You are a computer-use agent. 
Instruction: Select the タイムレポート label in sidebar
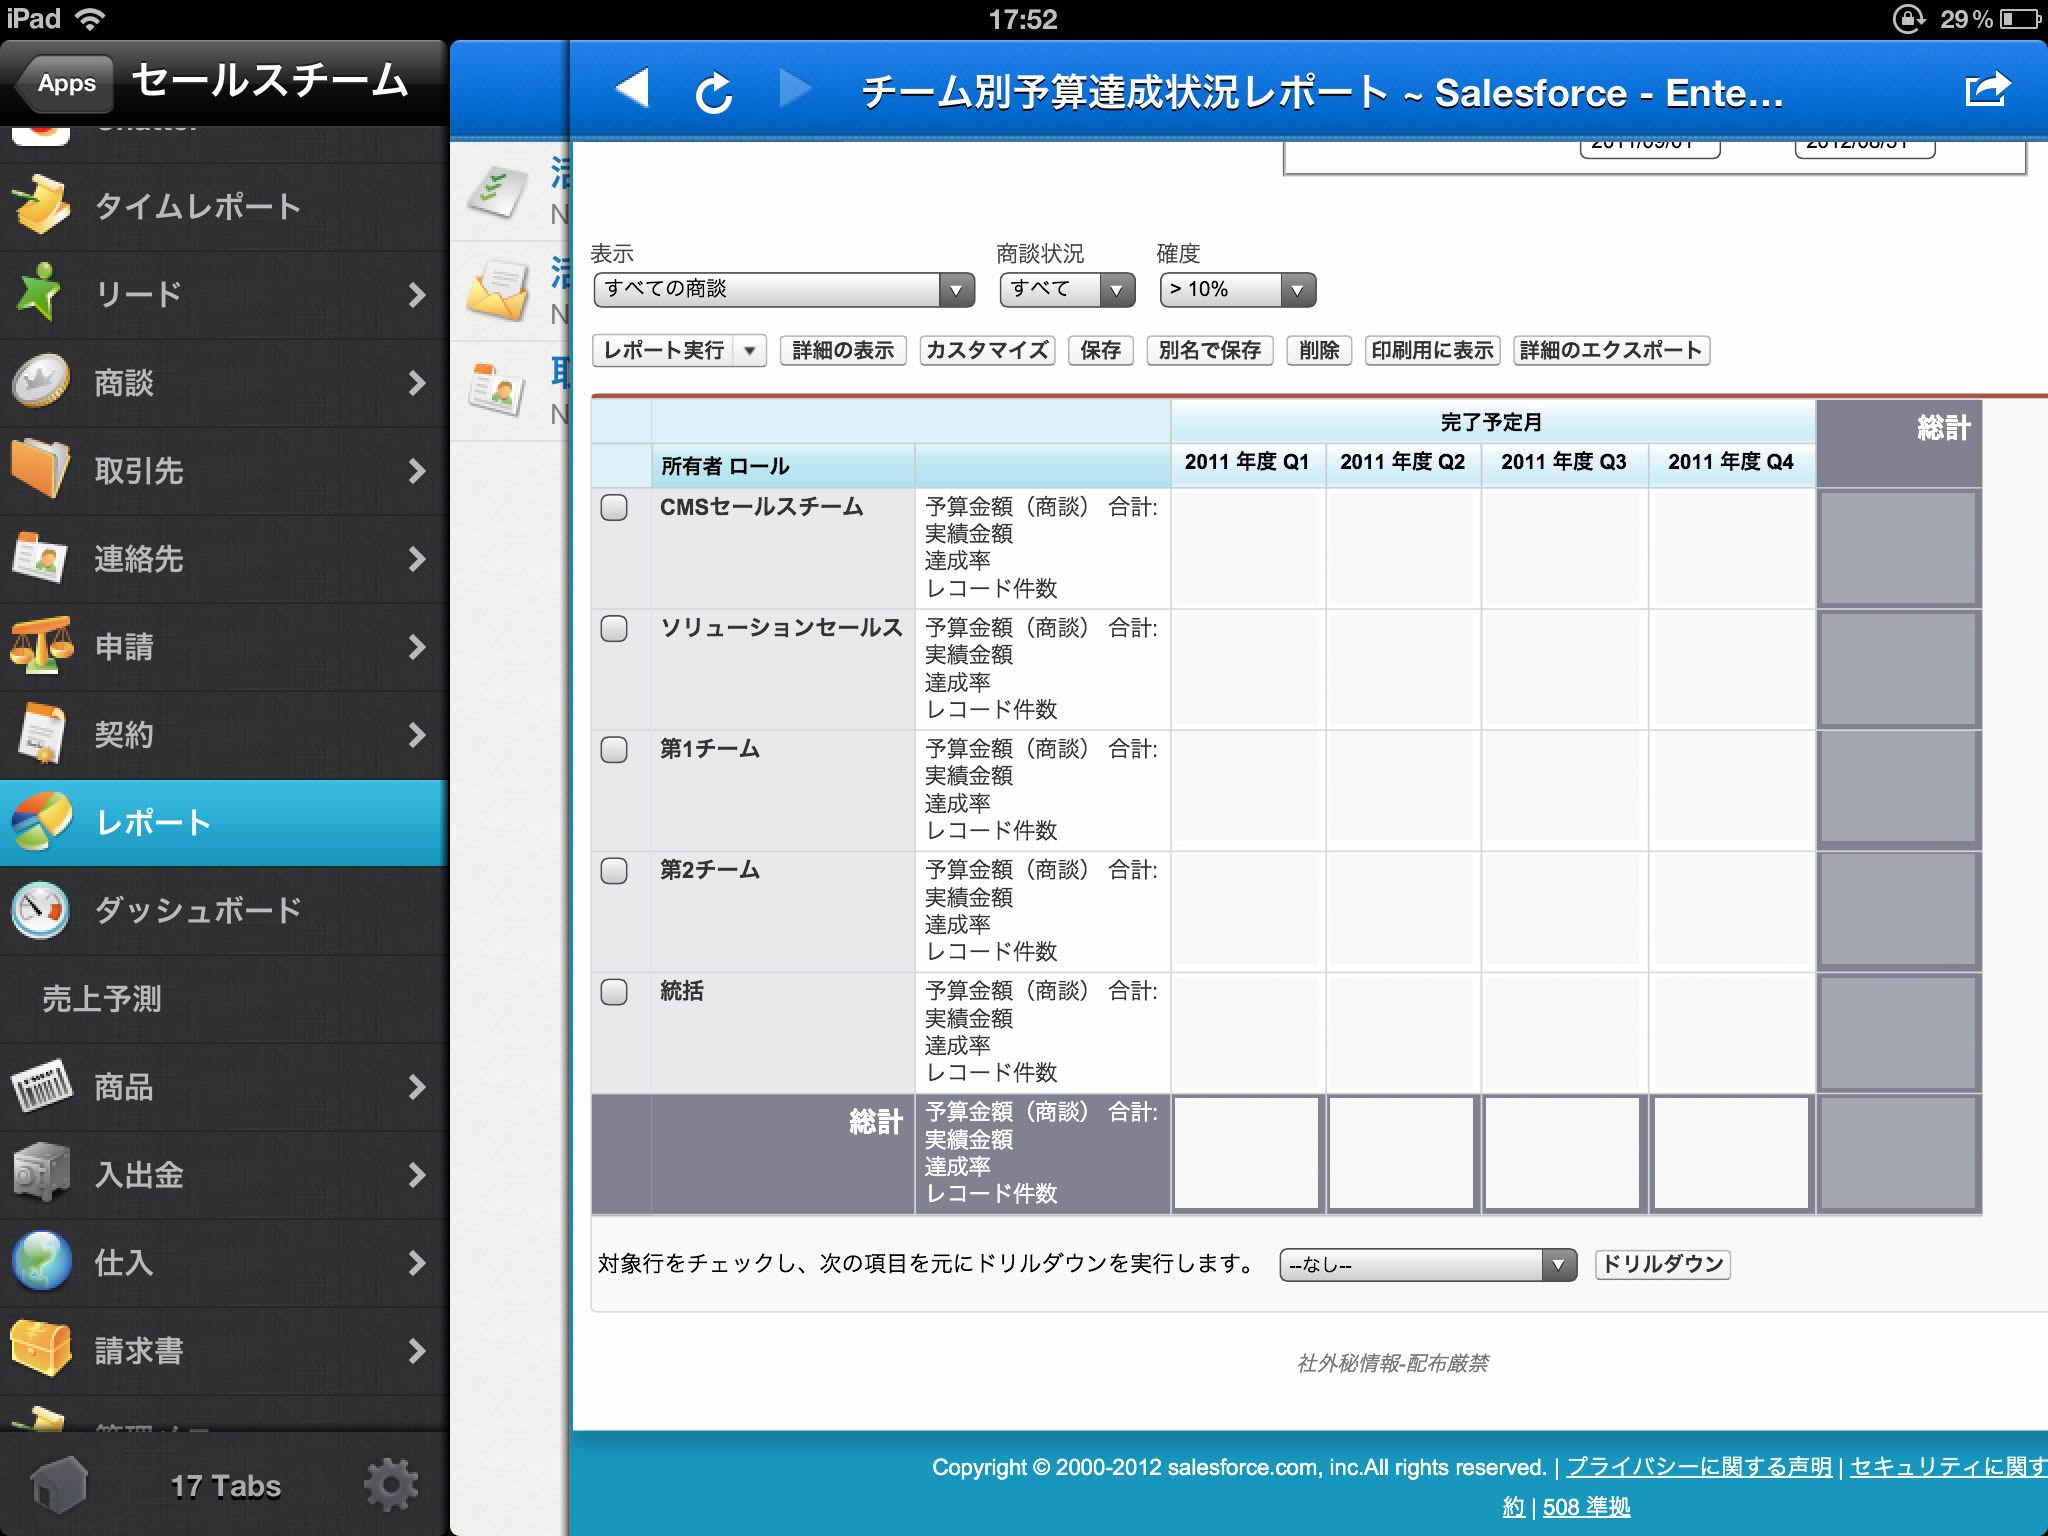coord(197,206)
